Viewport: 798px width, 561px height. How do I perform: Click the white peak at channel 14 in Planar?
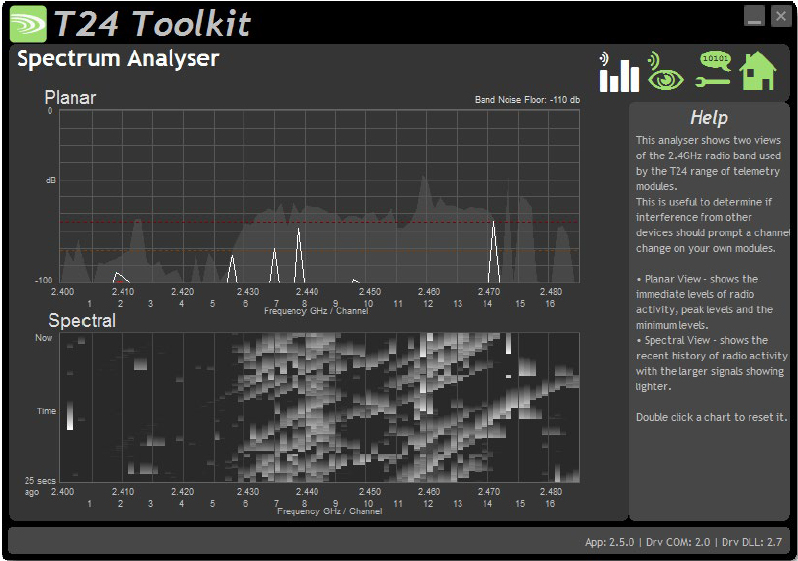(493, 252)
